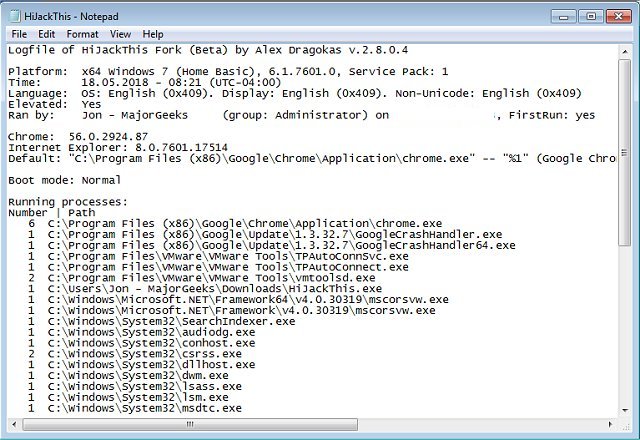Screen dimensions: 640x440
Task: Click the 'Platform: x64 Windows 7' line
Action: [228, 72]
